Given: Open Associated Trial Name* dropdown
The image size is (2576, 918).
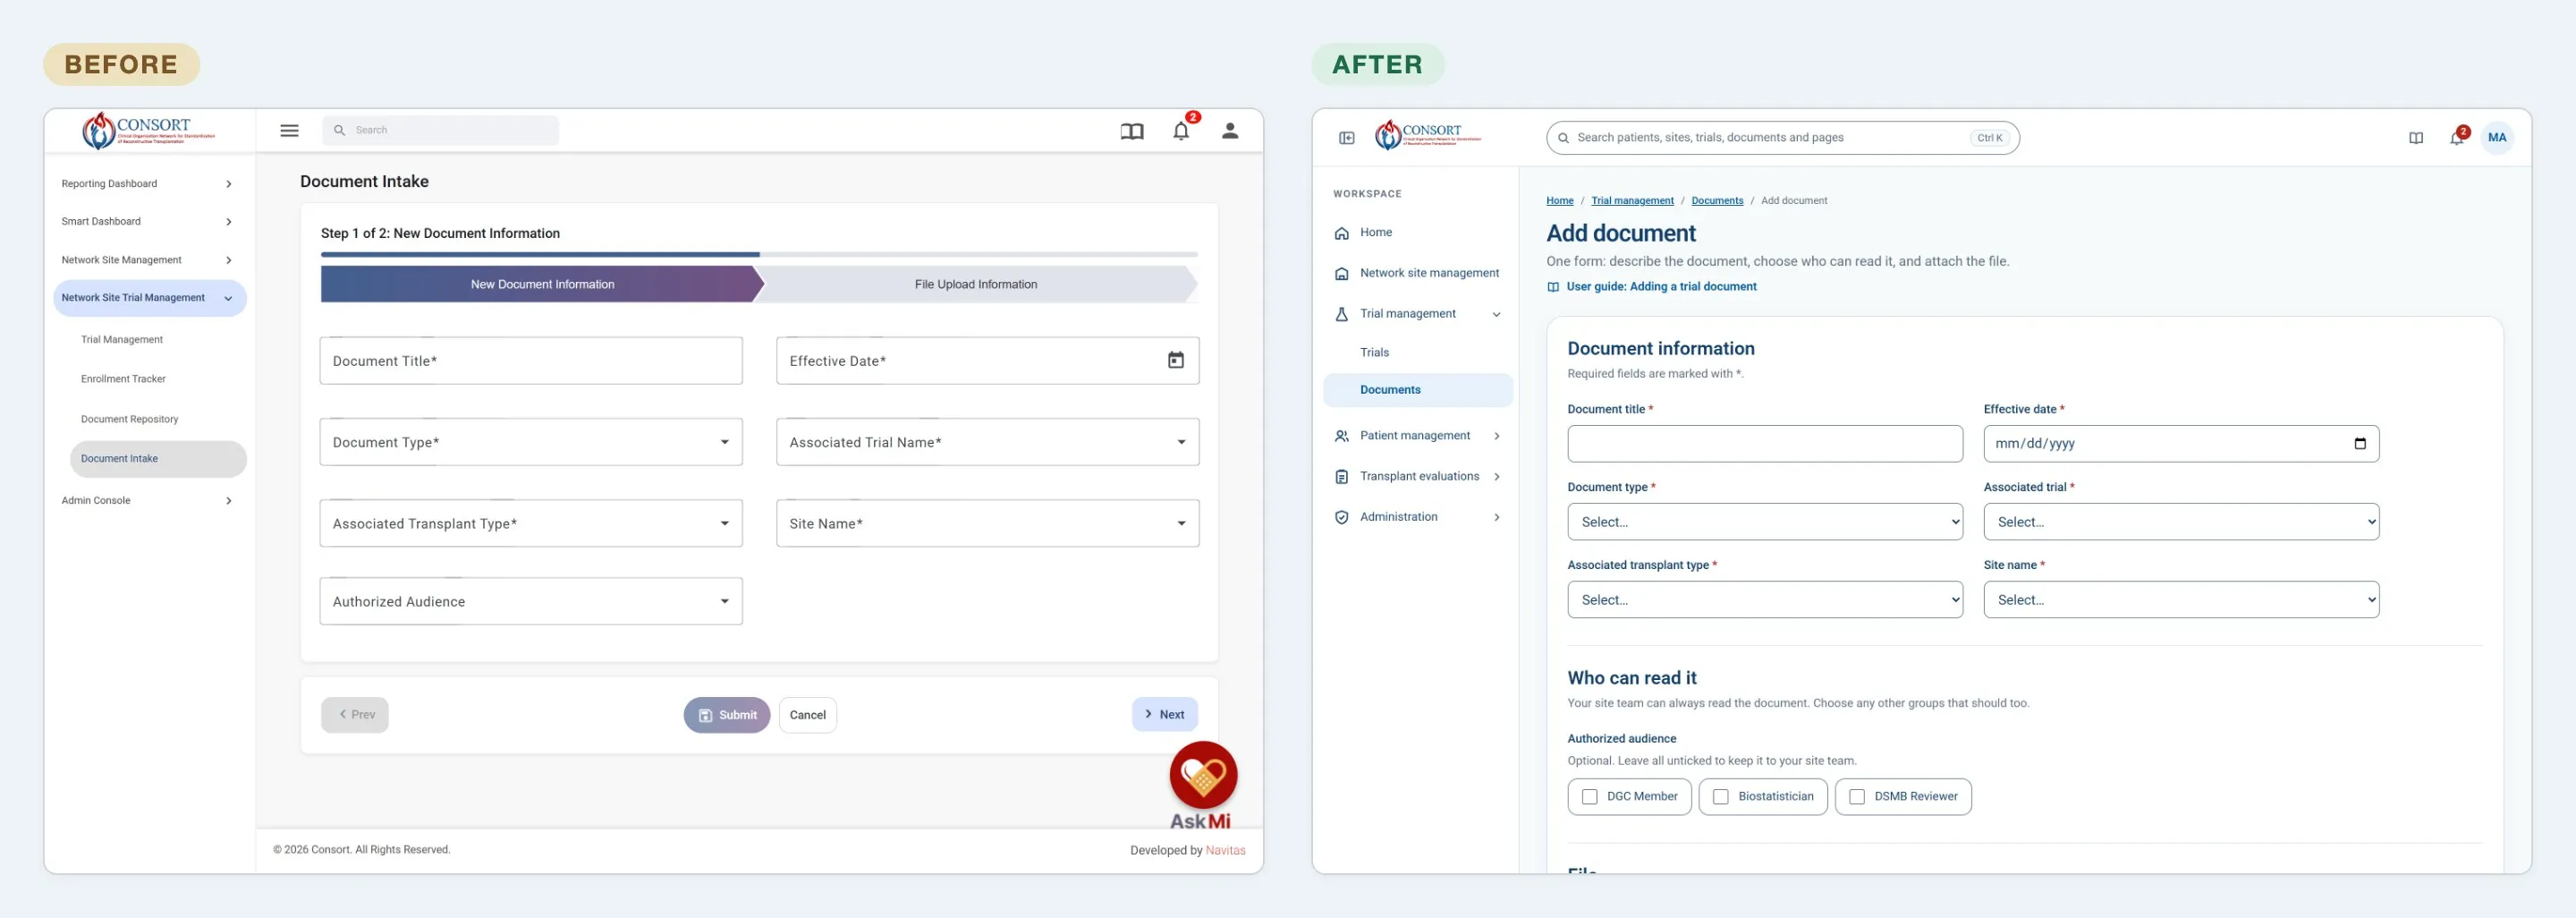Looking at the screenshot, I should tap(988, 442).
